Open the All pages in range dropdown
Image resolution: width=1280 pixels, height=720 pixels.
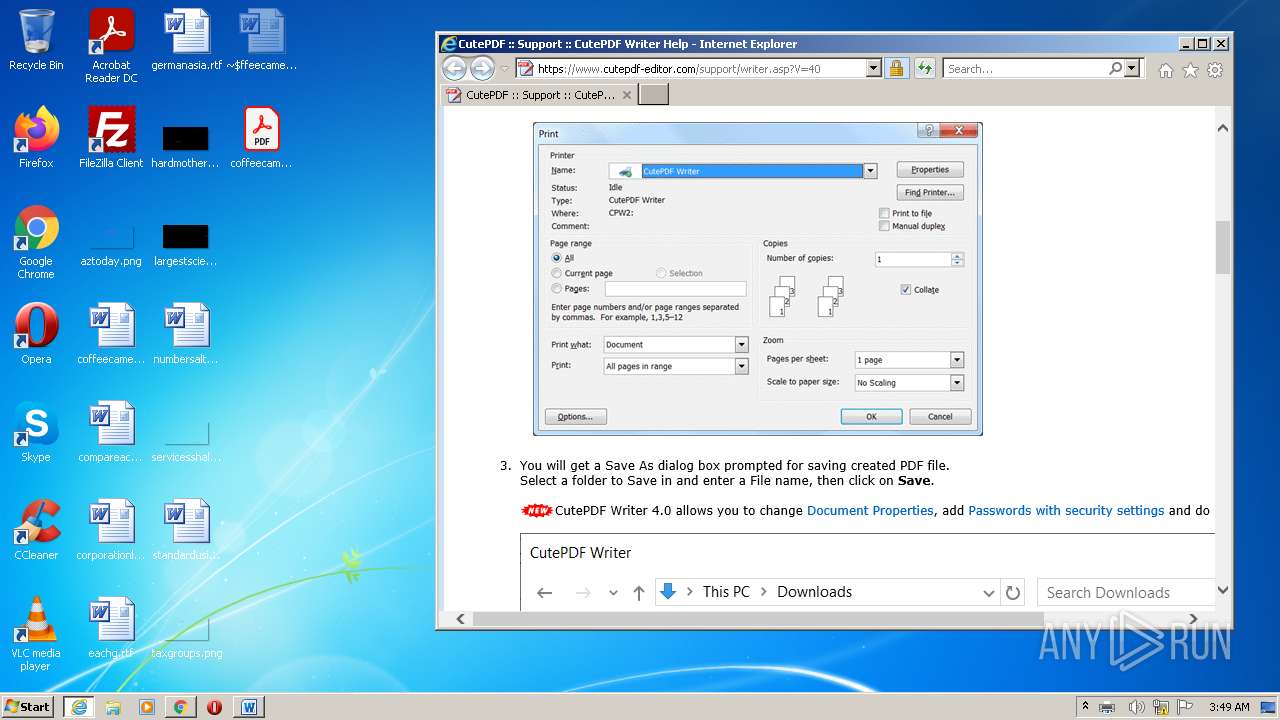click(741, 366)
